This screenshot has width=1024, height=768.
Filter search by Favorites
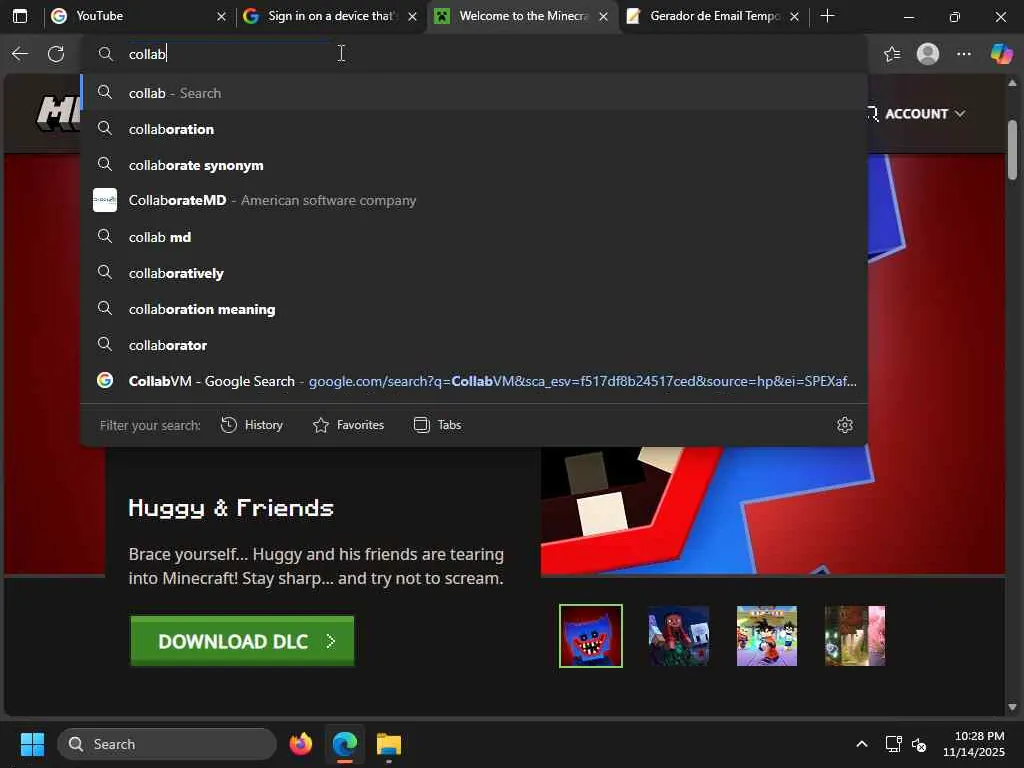[x=348, y=425]
